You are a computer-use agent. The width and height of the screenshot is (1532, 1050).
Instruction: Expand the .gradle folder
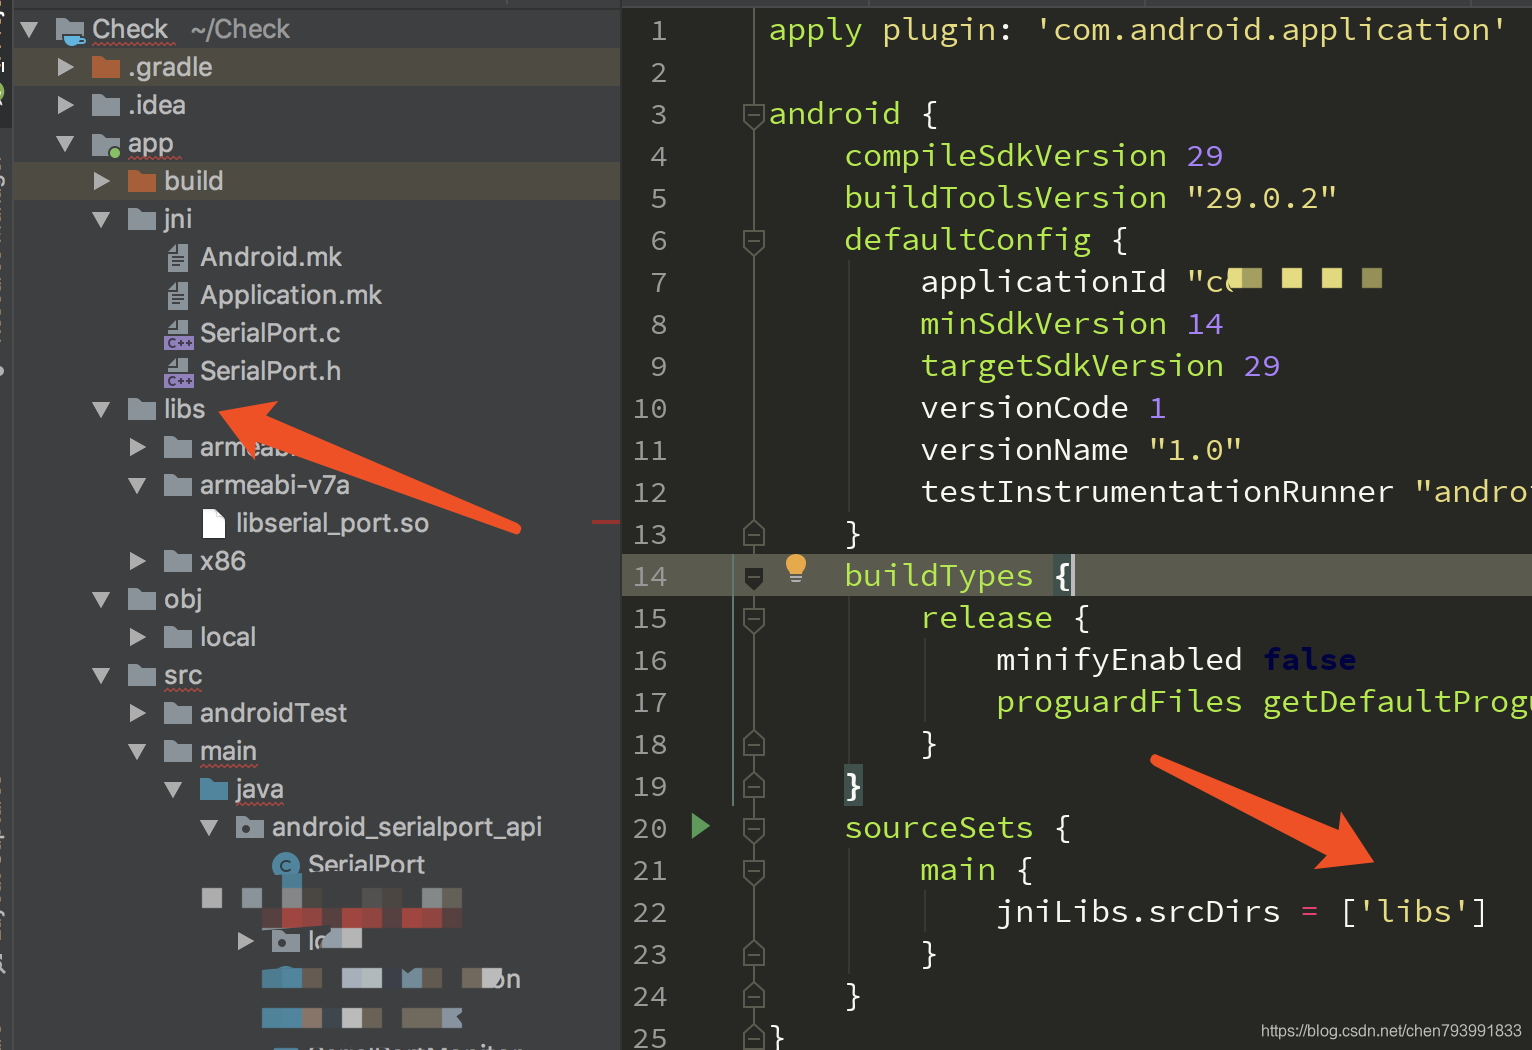66,67
